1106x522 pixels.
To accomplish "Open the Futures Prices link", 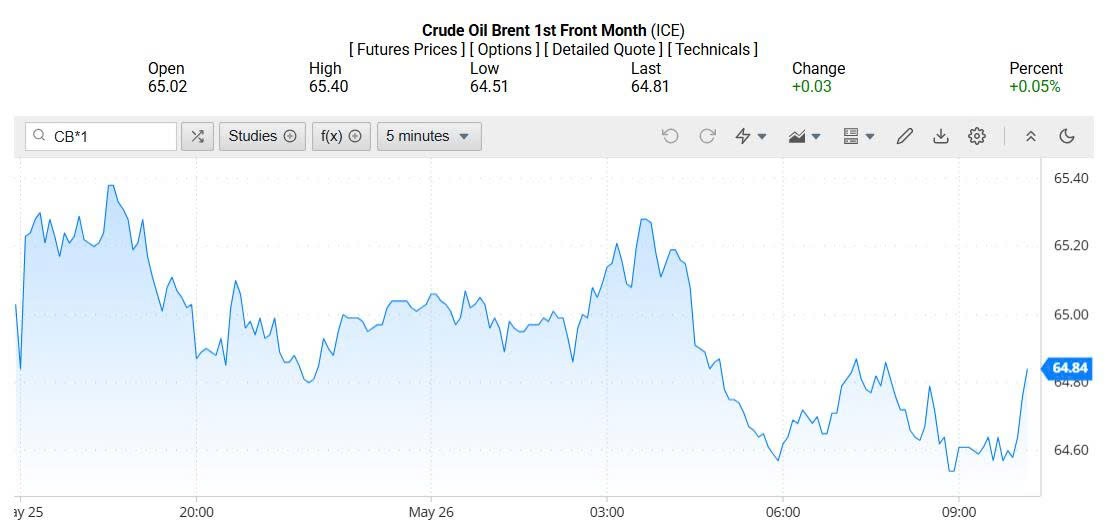I will coord(407,49).
